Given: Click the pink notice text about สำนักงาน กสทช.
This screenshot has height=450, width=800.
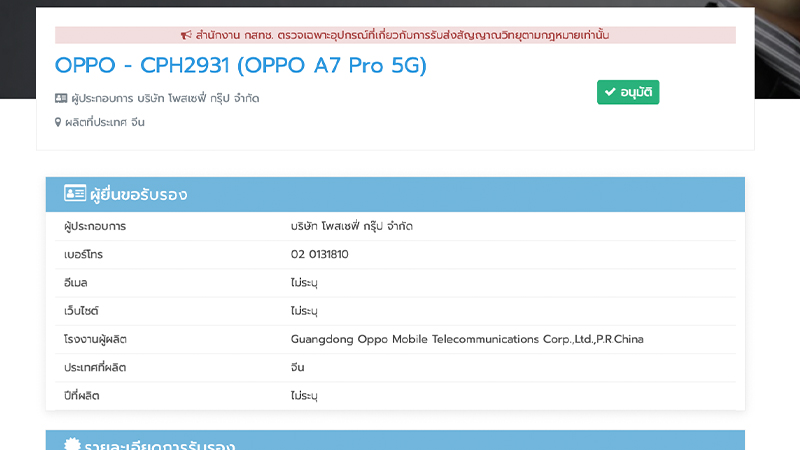Looking at the screenshot, I should coord(402,35).
